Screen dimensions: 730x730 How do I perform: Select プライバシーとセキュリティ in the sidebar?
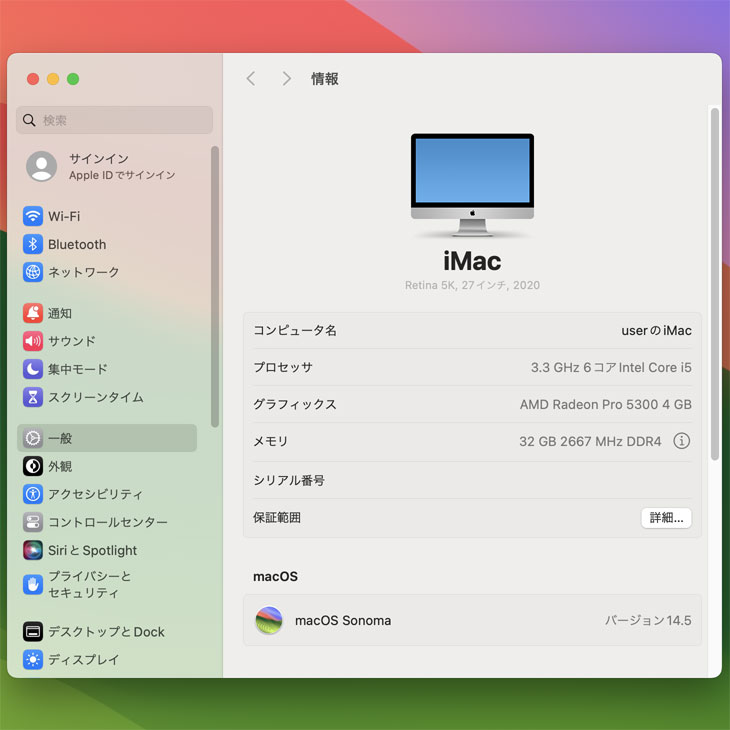point(107,585)
